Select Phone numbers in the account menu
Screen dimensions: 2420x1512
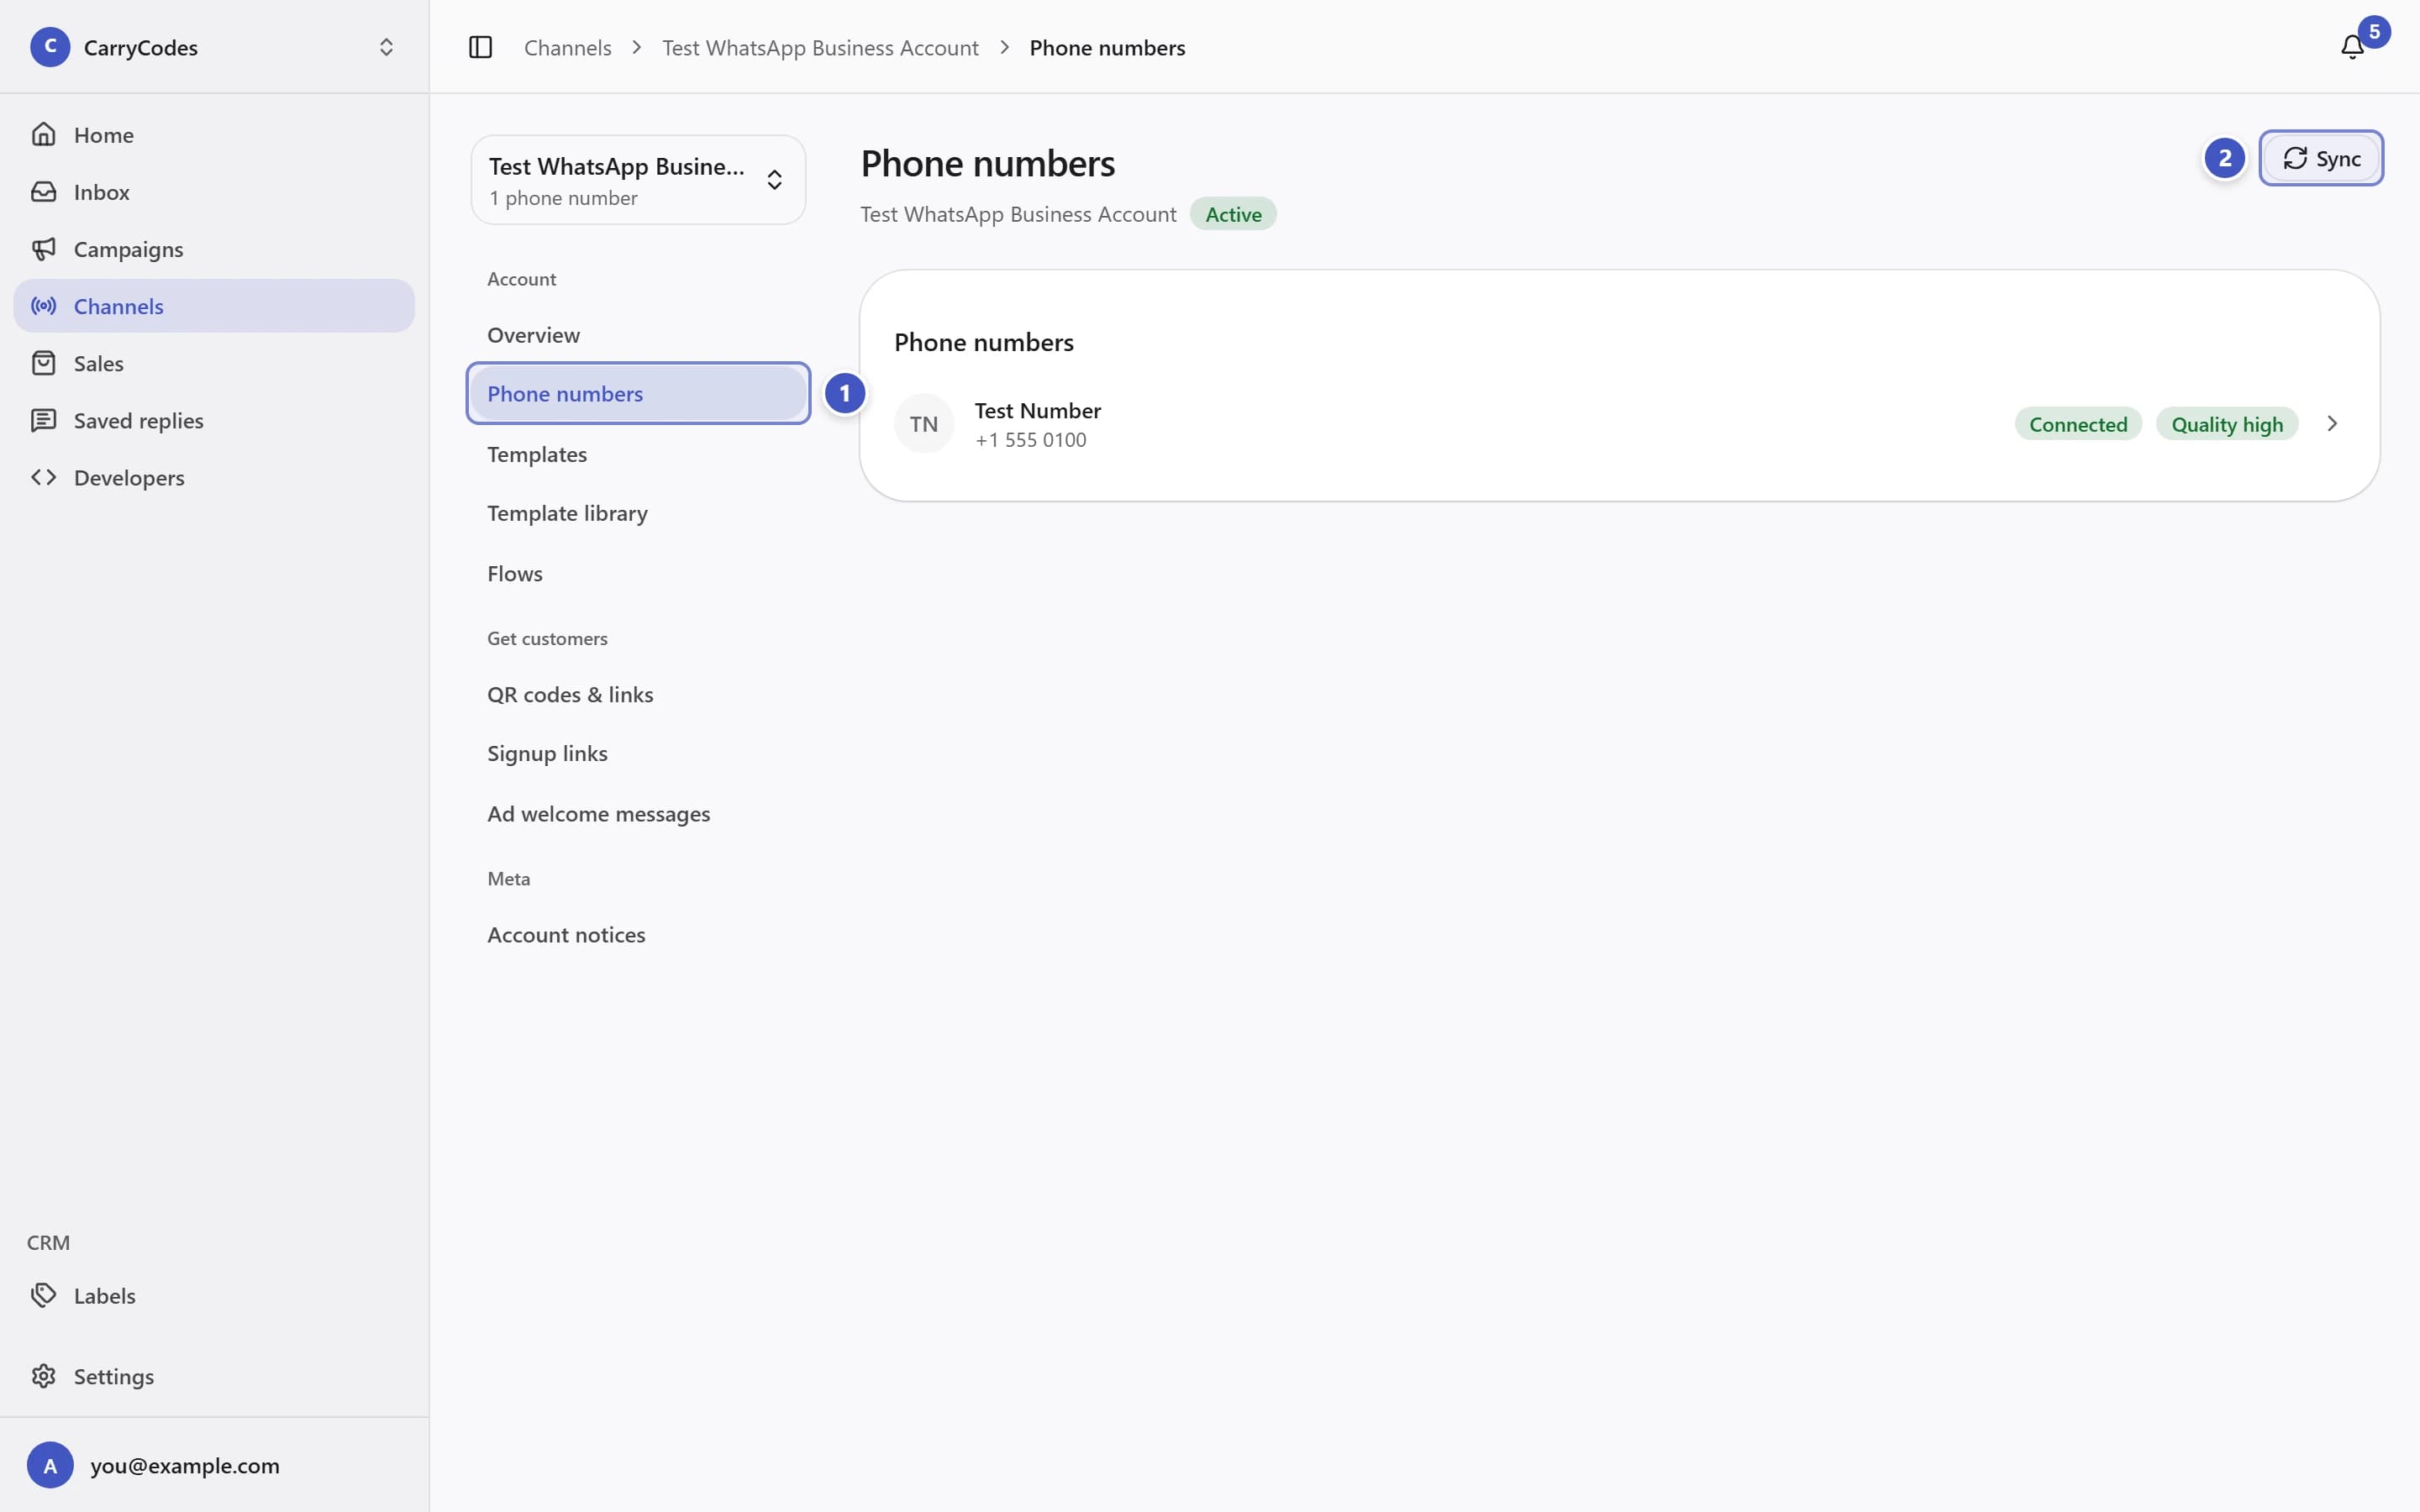click(x=638, y=393)
